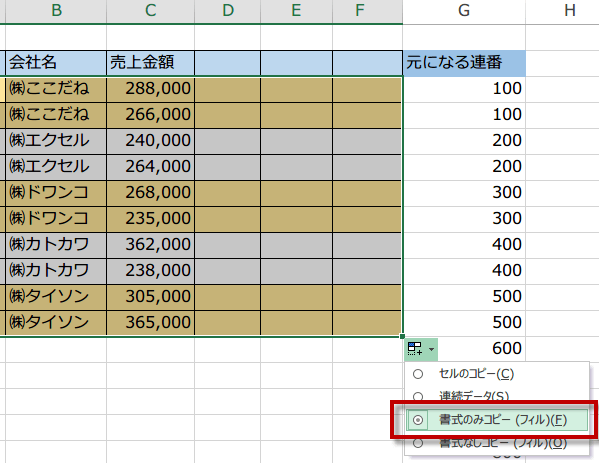The width and height of the screenshot is (599, 463).
Task: Select column B header
Action: click(56, 10)
